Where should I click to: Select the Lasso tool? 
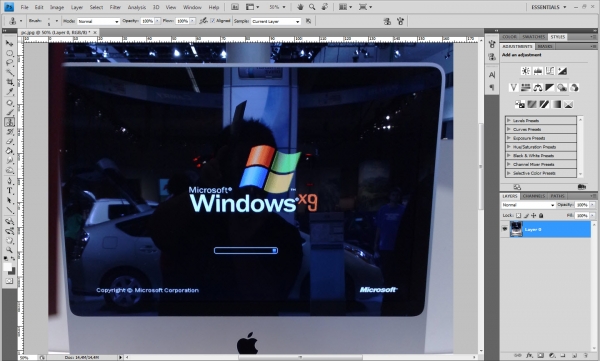coord(10,62)
